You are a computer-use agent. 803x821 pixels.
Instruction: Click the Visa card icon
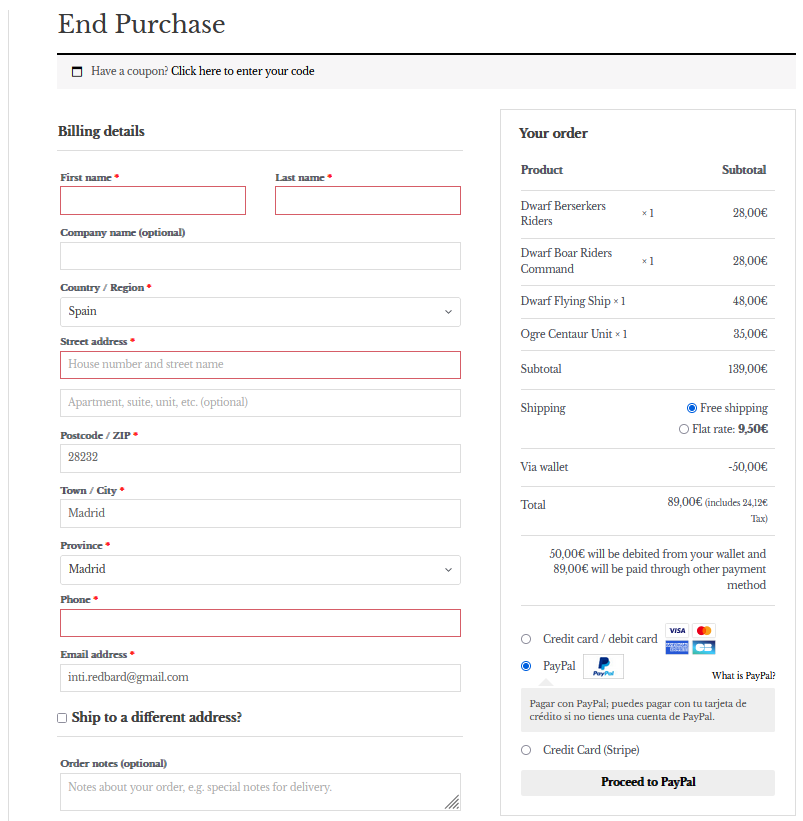[677, 631]
